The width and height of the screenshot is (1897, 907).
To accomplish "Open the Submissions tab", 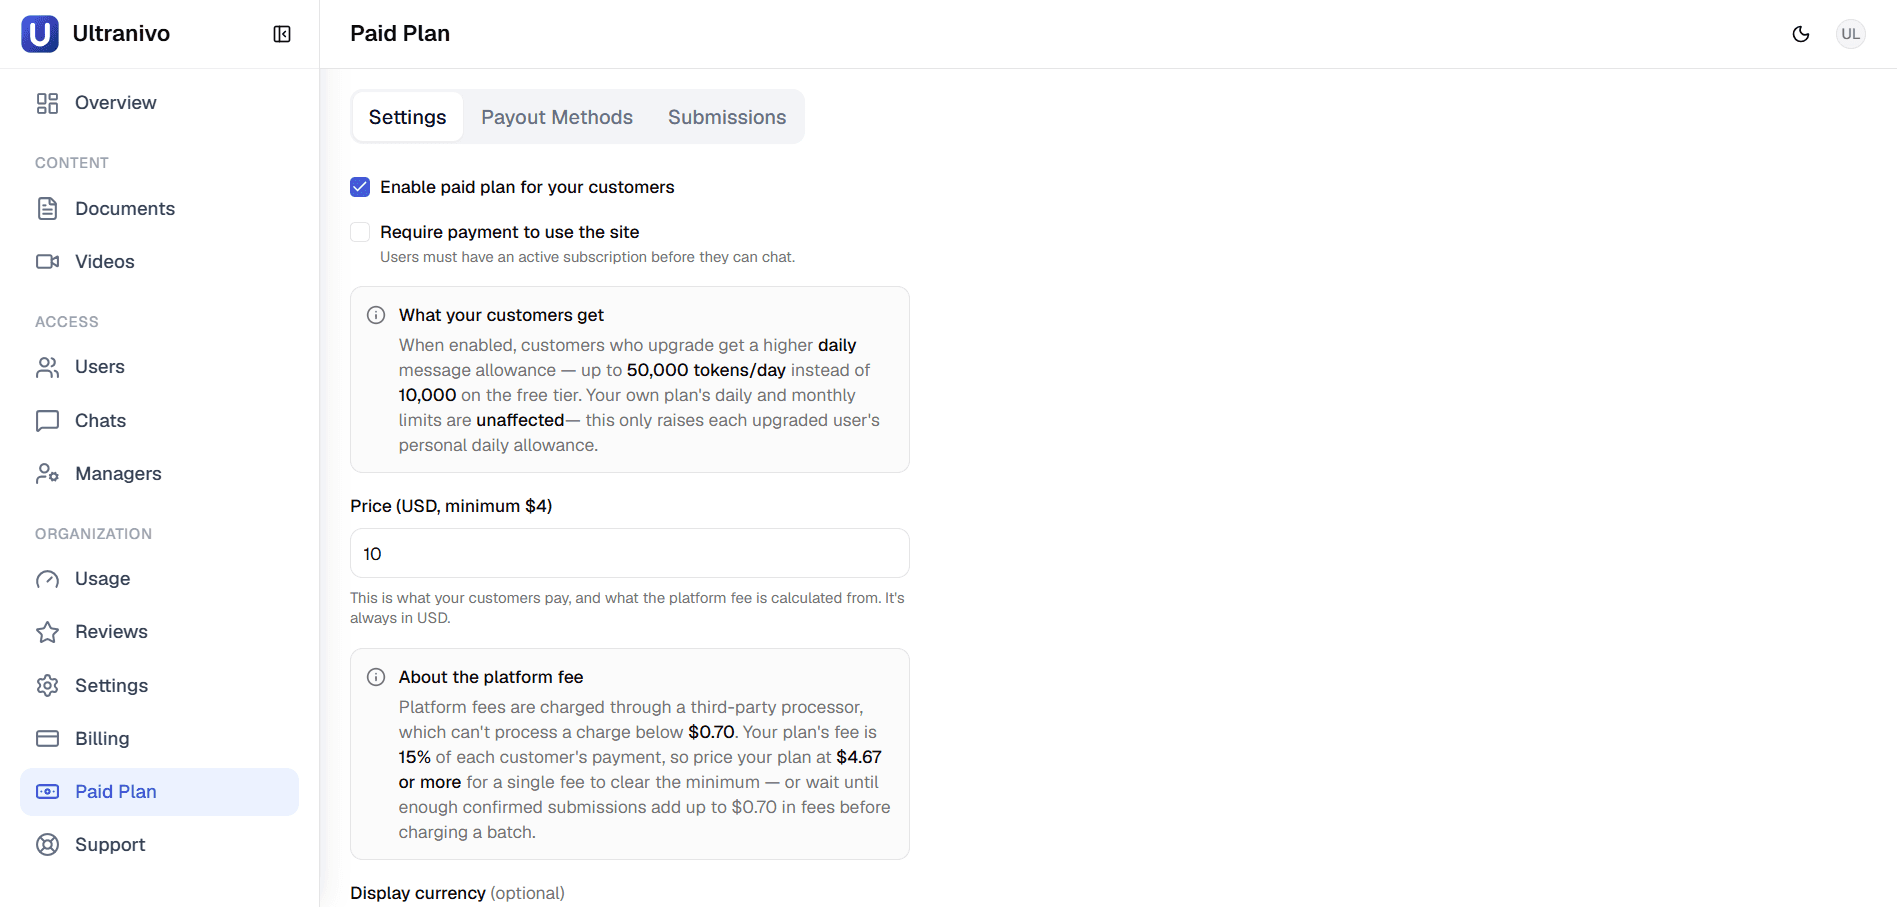I will pos(727,117).
